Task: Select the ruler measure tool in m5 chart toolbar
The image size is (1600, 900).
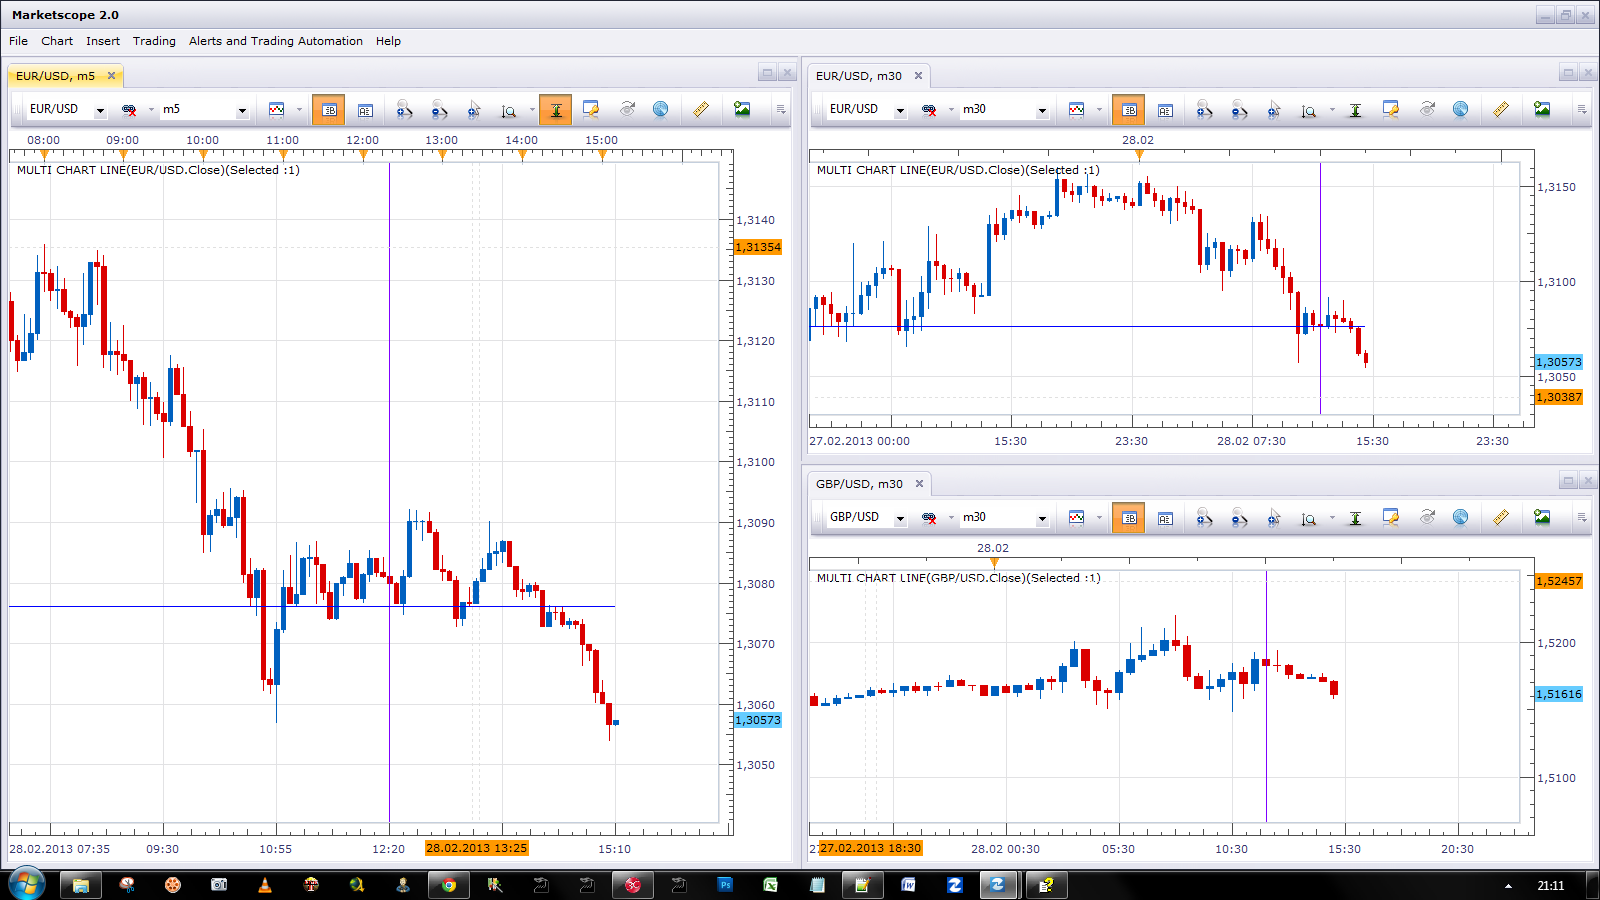Action: (x=701, y=109)
